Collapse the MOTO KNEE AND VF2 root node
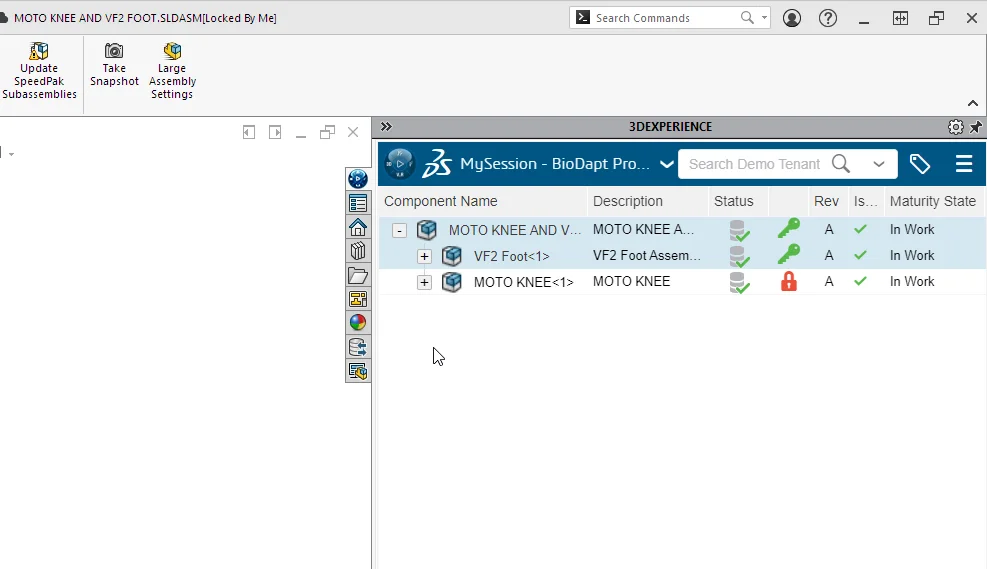 [400, 230]
